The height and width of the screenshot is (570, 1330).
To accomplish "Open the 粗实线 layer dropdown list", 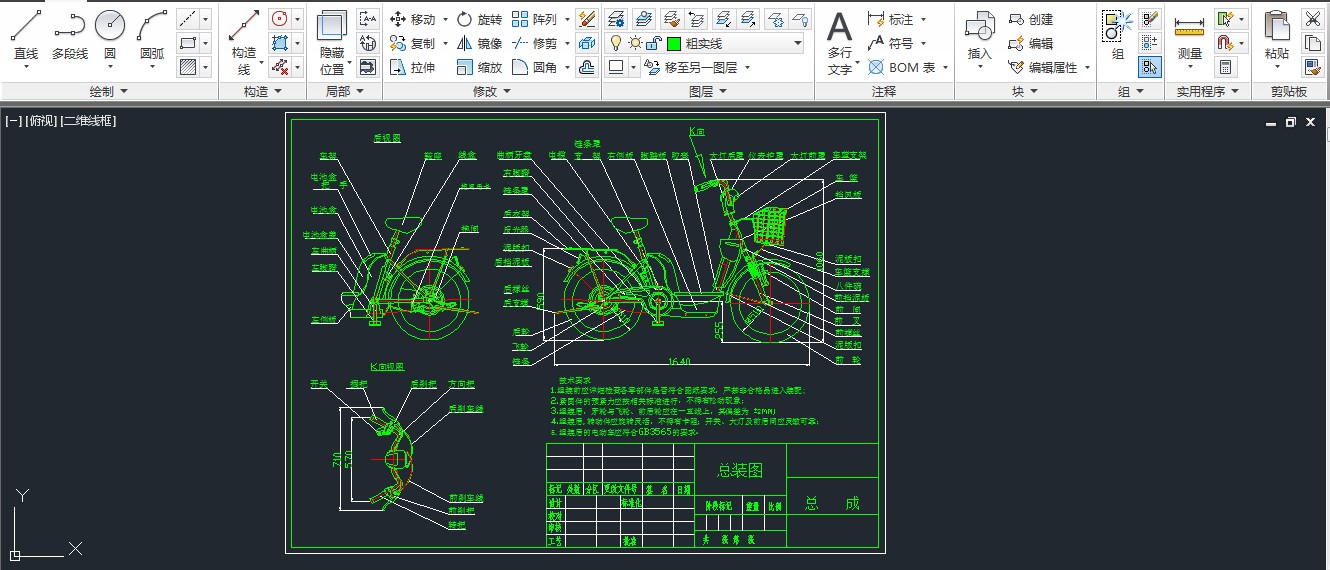I will click(x=797, y=43).
